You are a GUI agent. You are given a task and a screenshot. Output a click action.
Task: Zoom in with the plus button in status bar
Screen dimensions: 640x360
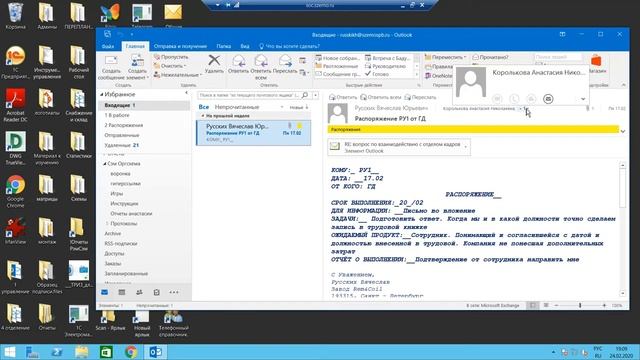[604, 305]
